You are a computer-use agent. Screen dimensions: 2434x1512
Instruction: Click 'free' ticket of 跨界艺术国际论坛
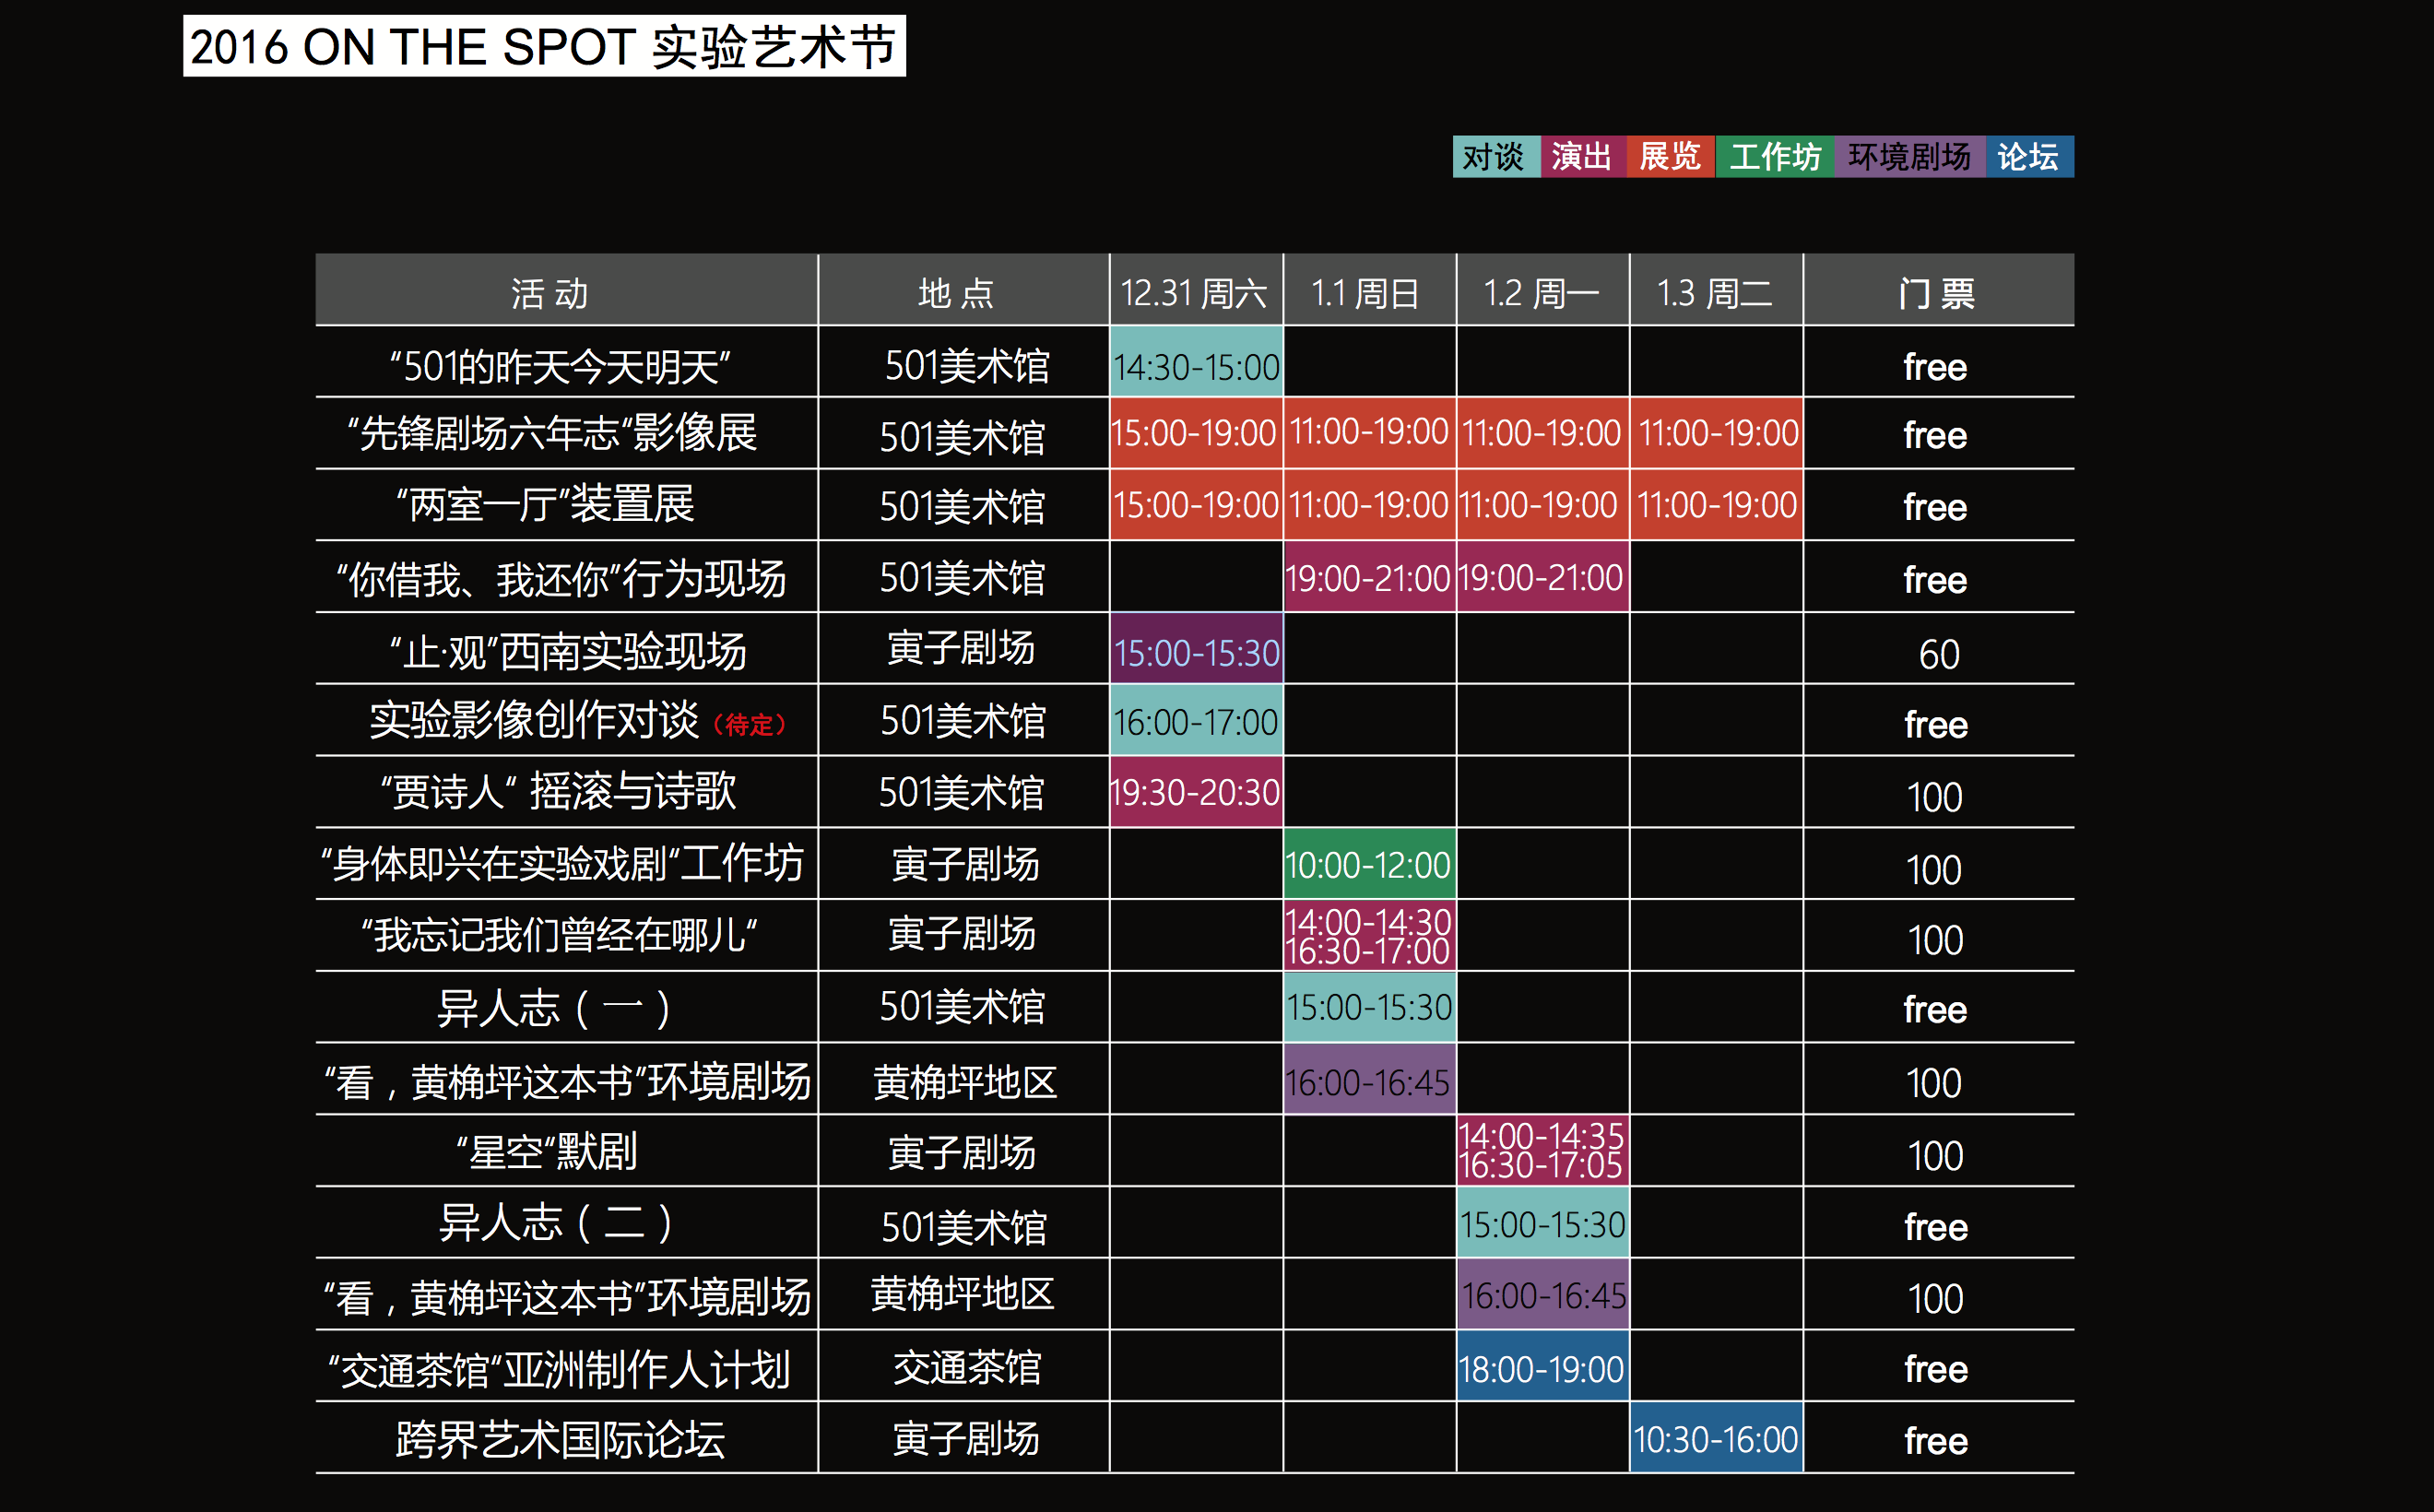1936,1441
